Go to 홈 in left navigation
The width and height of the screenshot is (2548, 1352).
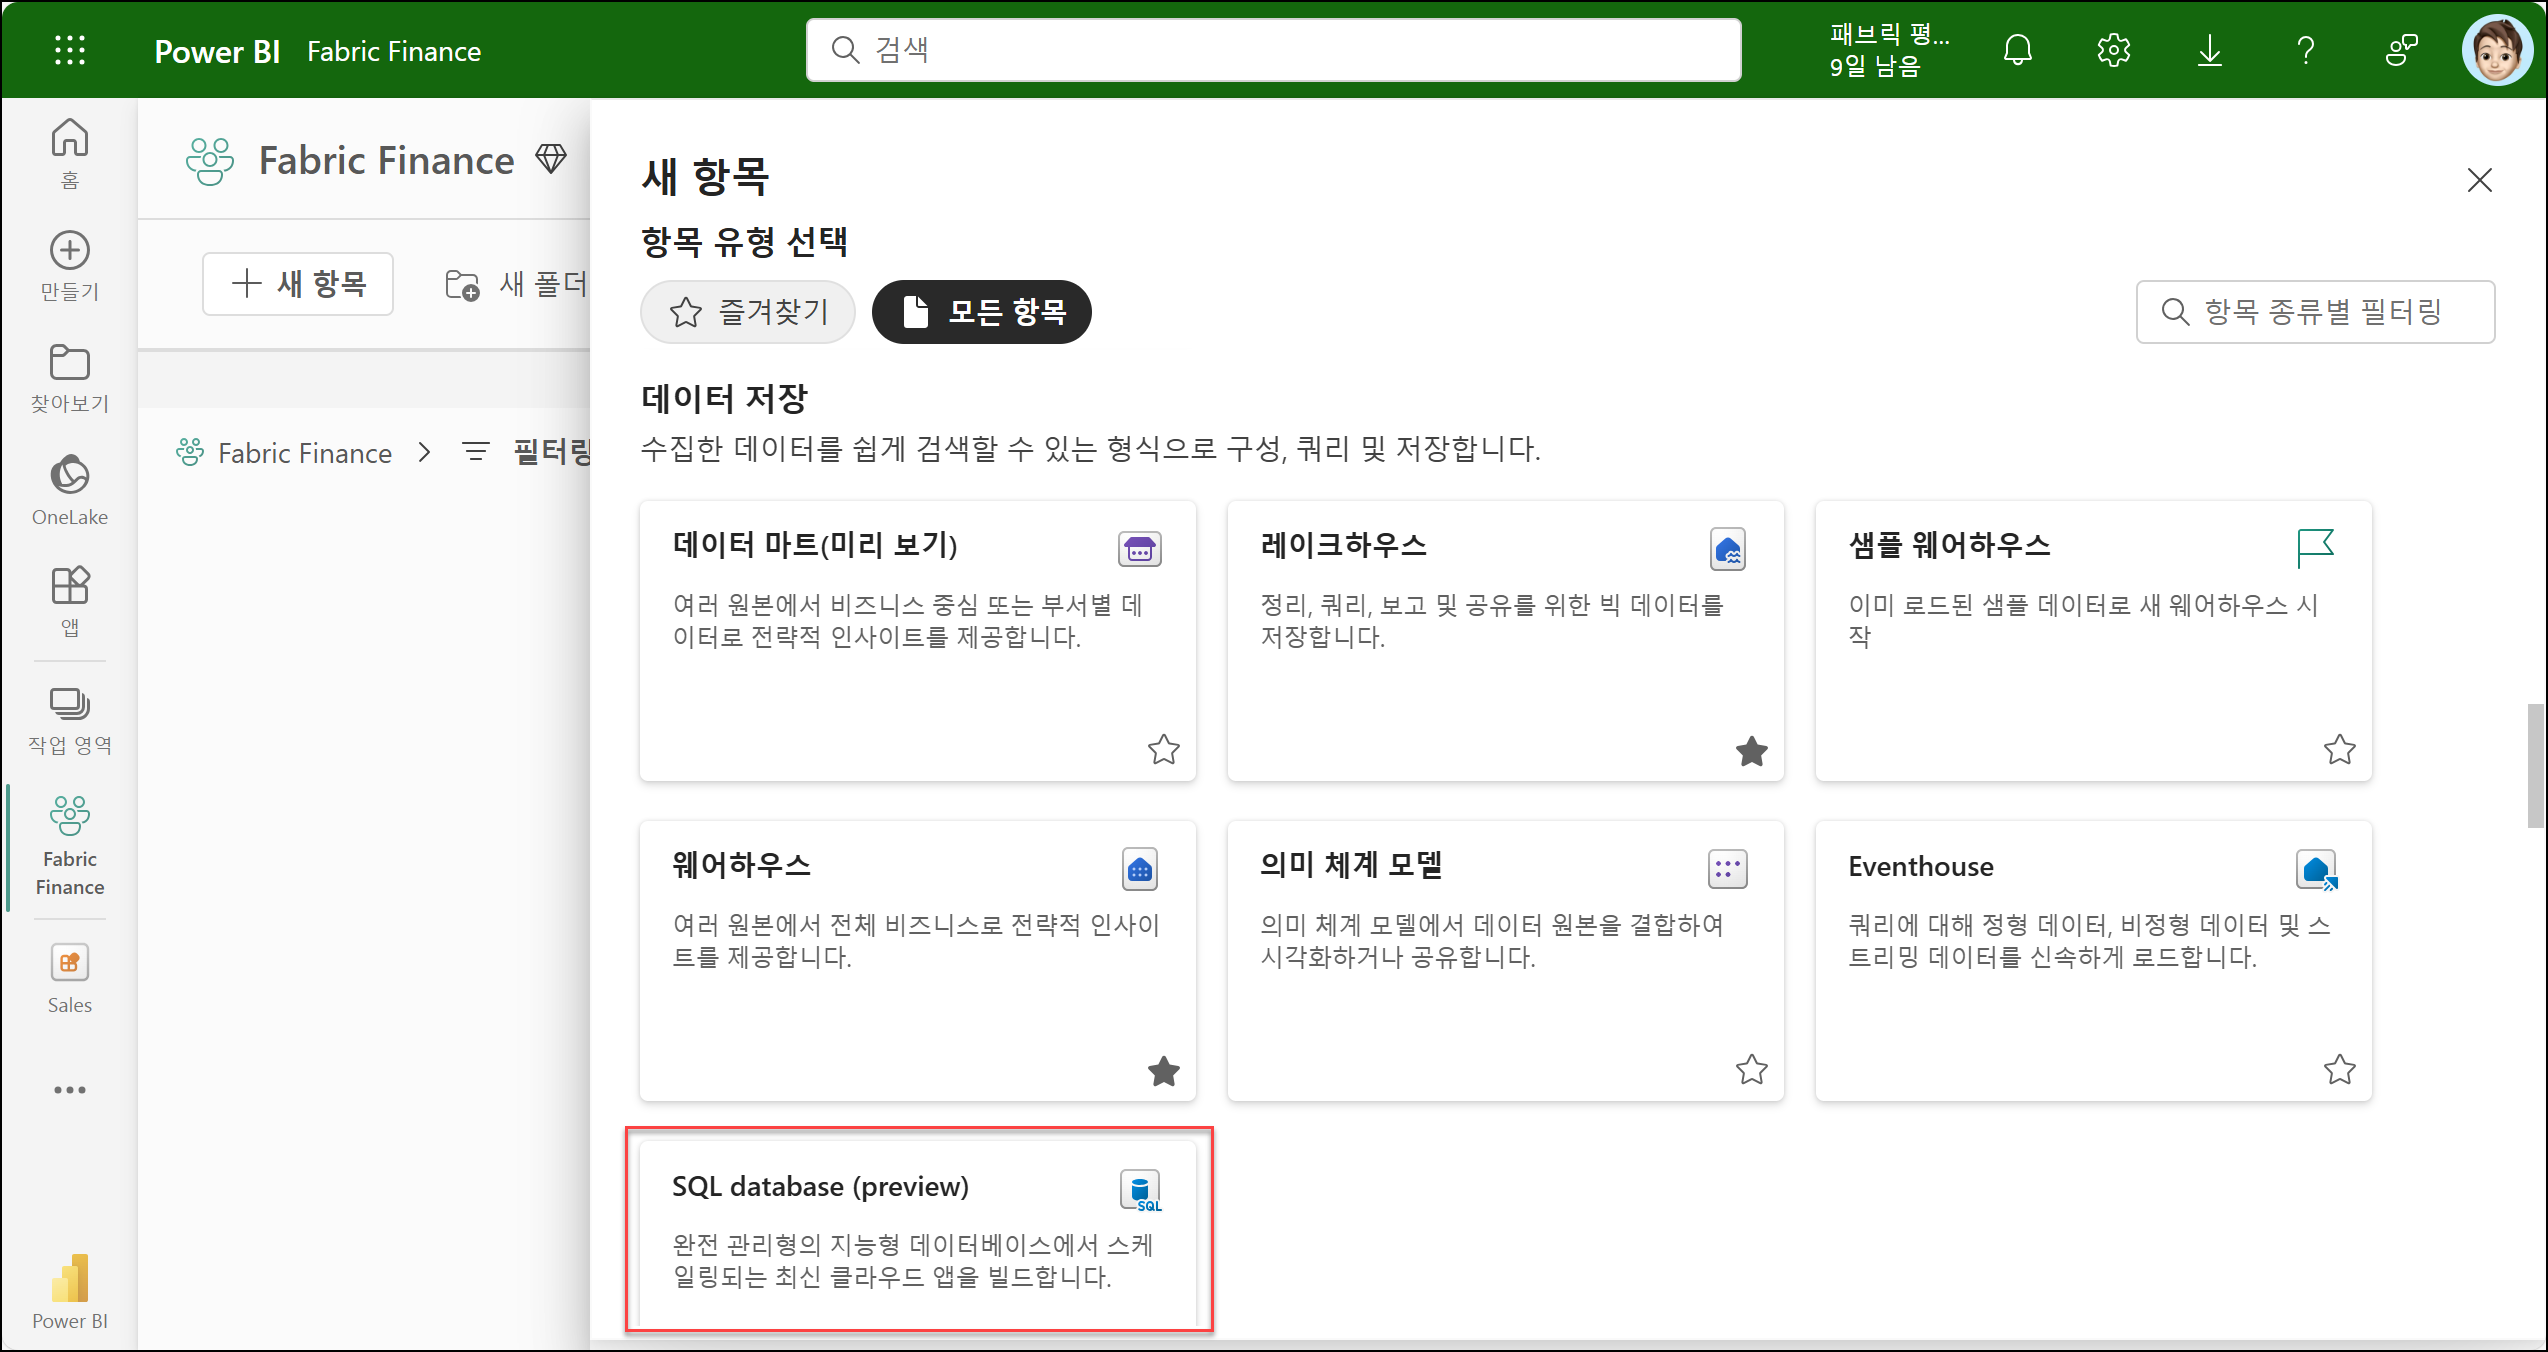tap(69, 153)
